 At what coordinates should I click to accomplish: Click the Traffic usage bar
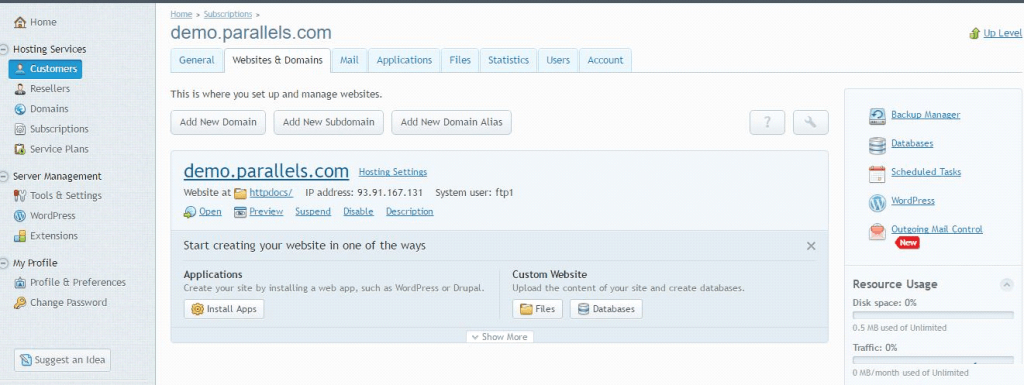933,360
